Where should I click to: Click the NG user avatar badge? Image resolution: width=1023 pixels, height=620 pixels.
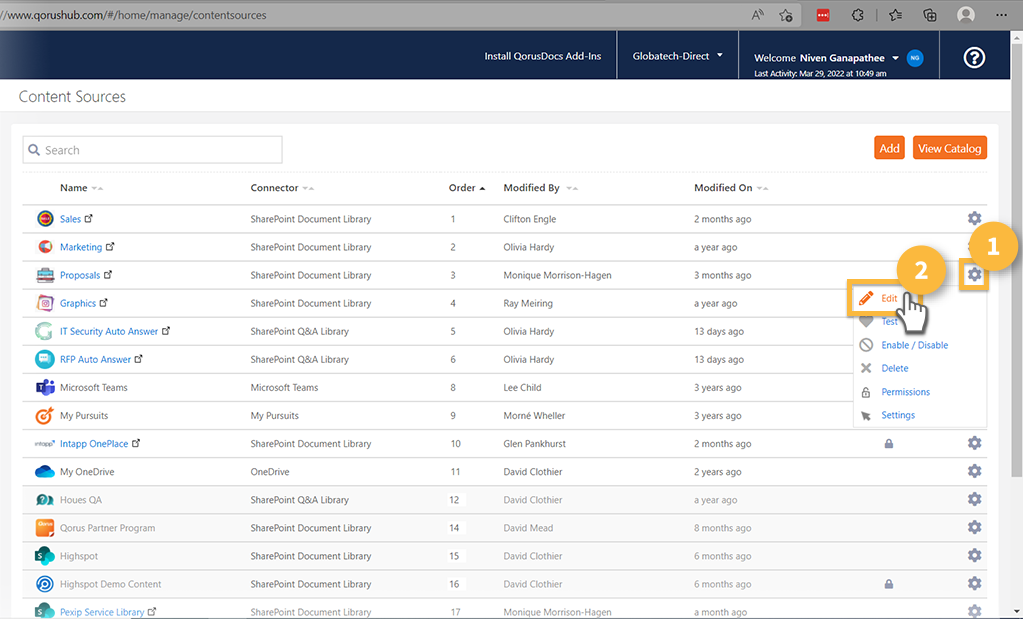pyautogui.click(x=915, y=58)
